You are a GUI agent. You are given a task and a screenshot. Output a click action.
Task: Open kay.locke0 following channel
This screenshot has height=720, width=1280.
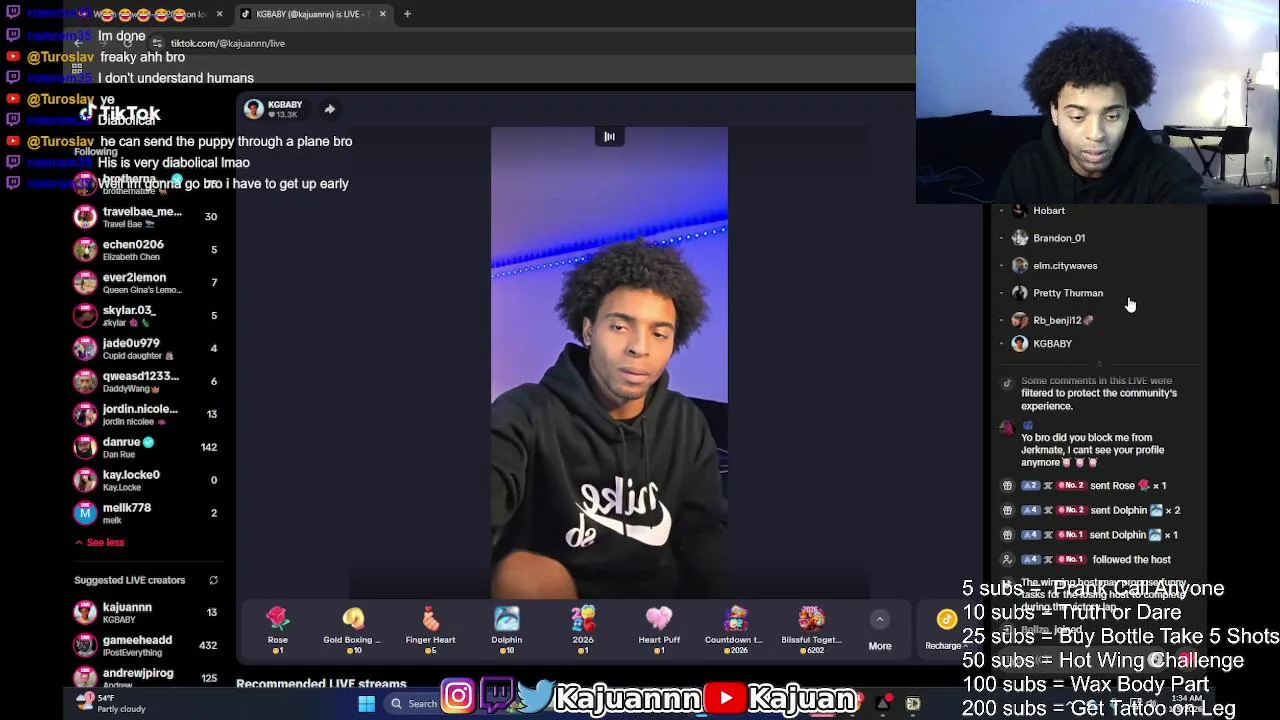[146, 480]
